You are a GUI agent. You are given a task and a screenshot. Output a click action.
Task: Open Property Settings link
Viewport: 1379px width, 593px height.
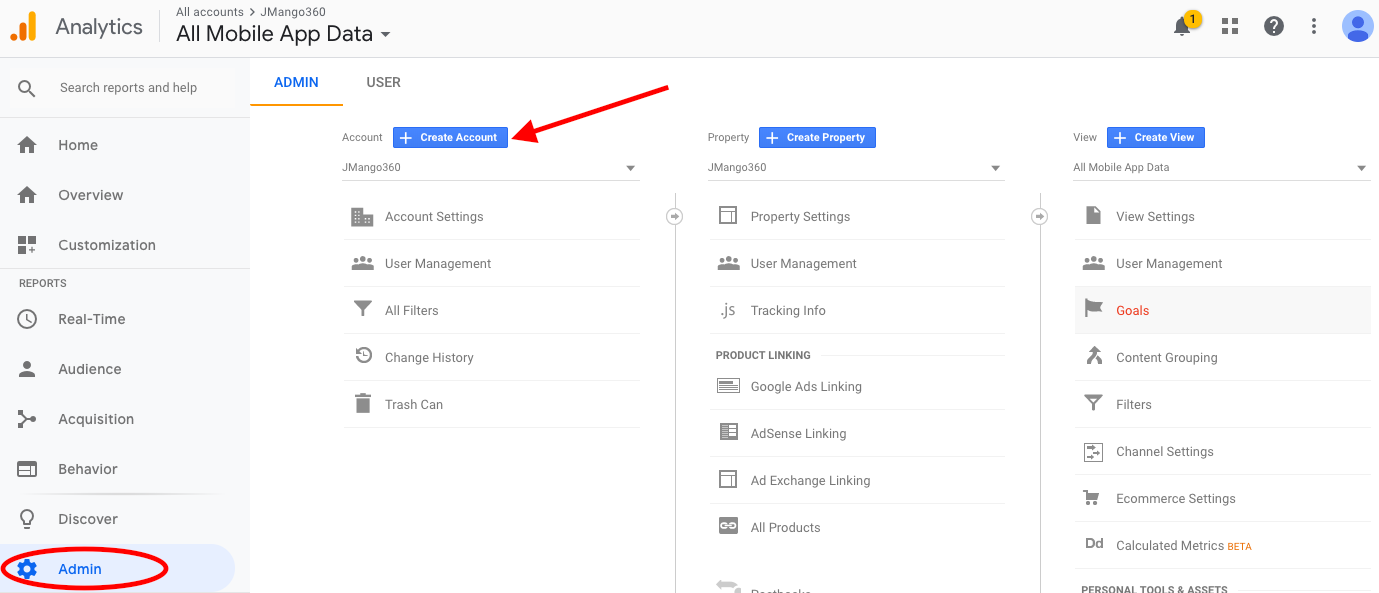800,217
